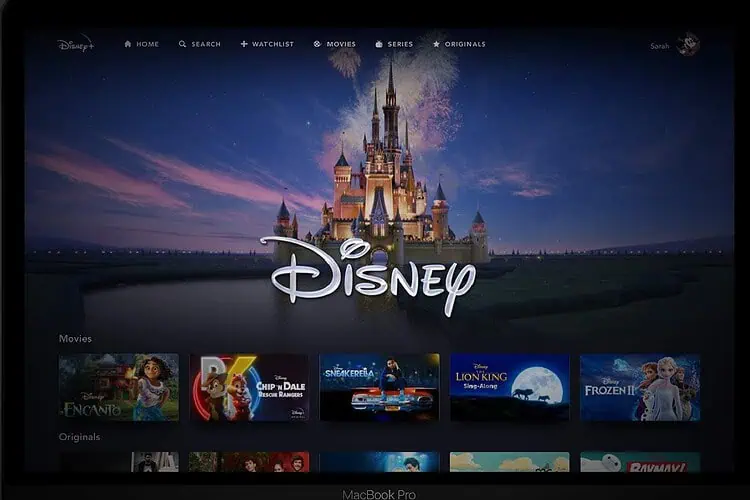The height and width of the screenshot is (500, 750).
Task: Open the Mickey profile avatar
Action: pos(687,45)
